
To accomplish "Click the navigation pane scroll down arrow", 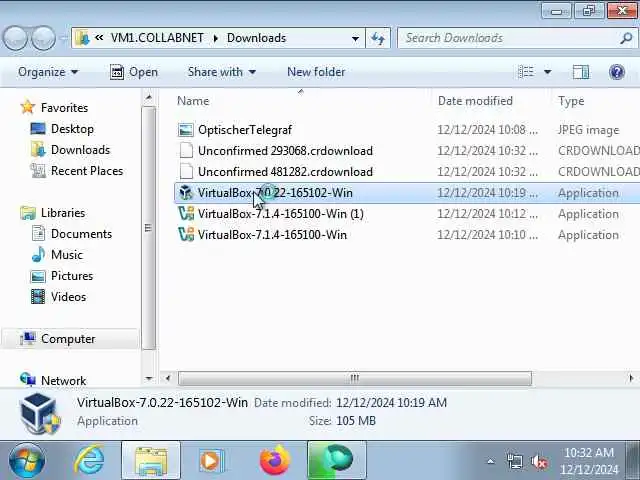I will click(149, 378).
